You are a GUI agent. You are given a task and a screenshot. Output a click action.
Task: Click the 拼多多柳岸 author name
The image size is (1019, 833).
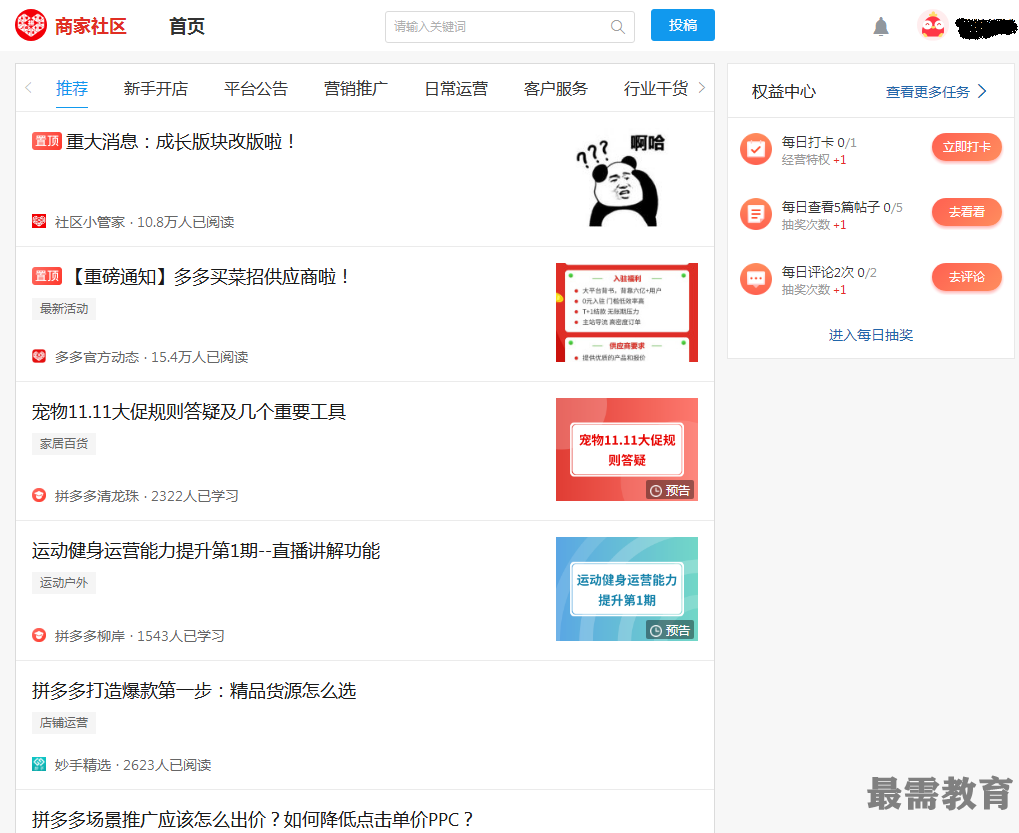90,636
